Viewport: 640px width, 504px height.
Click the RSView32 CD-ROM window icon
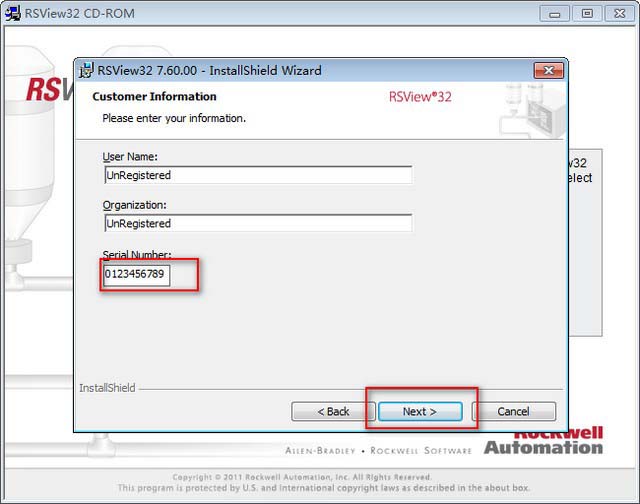(x=13, y=13)
